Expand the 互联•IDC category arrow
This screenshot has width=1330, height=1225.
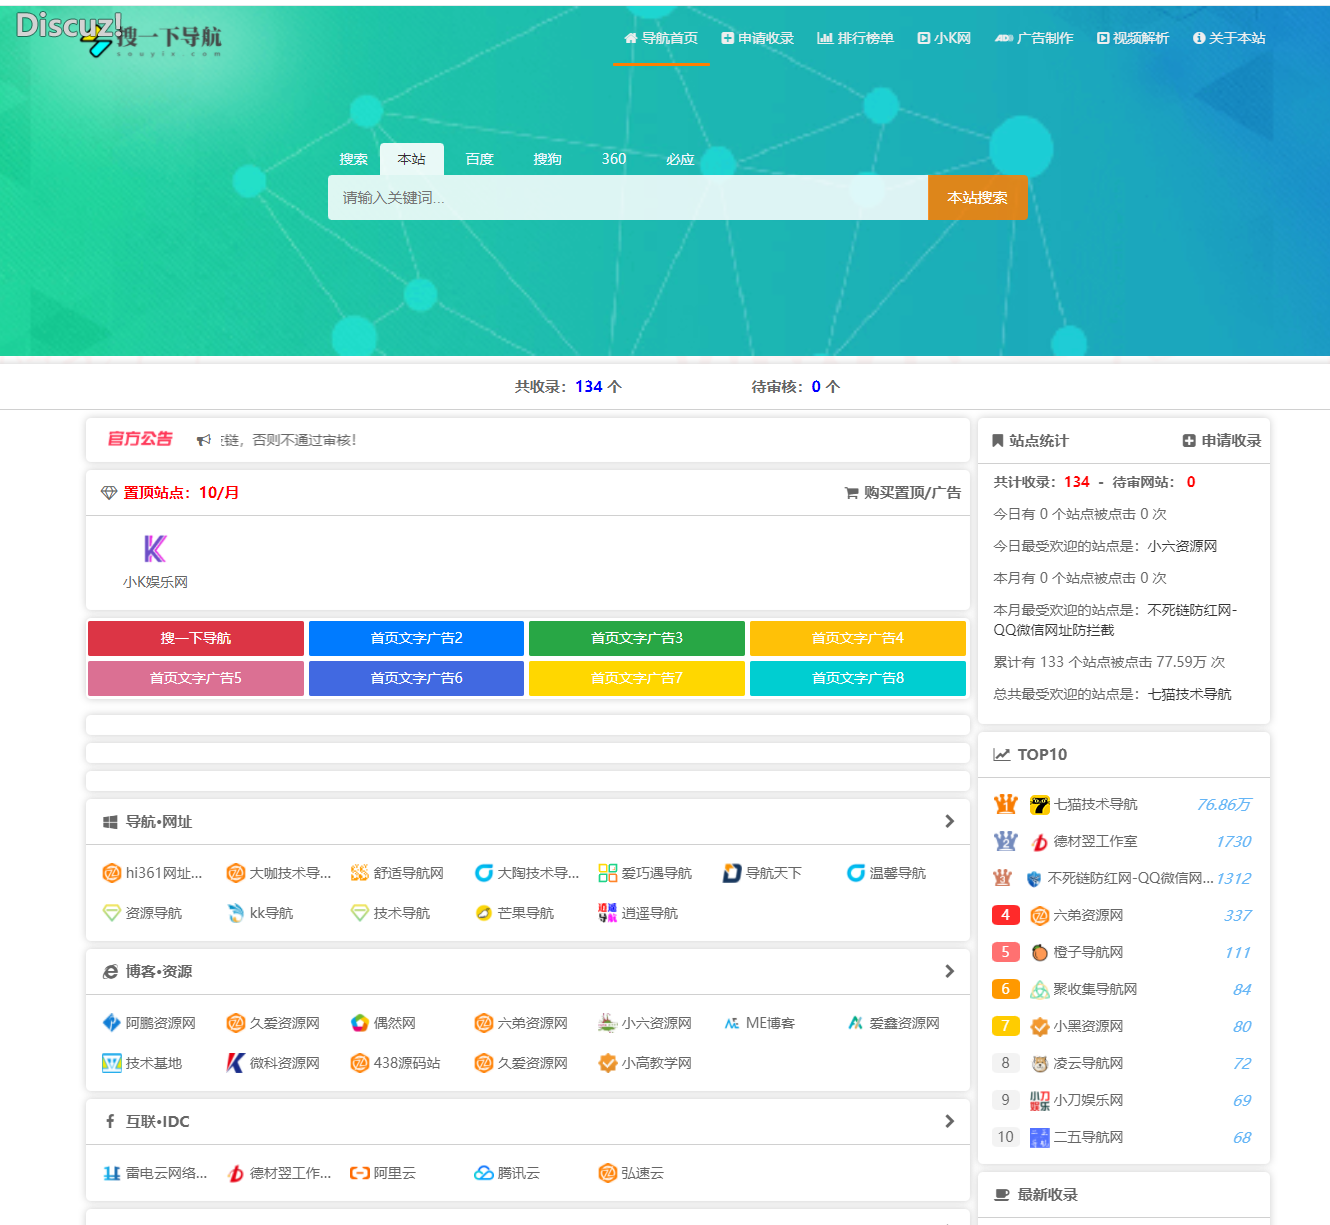949,1121
